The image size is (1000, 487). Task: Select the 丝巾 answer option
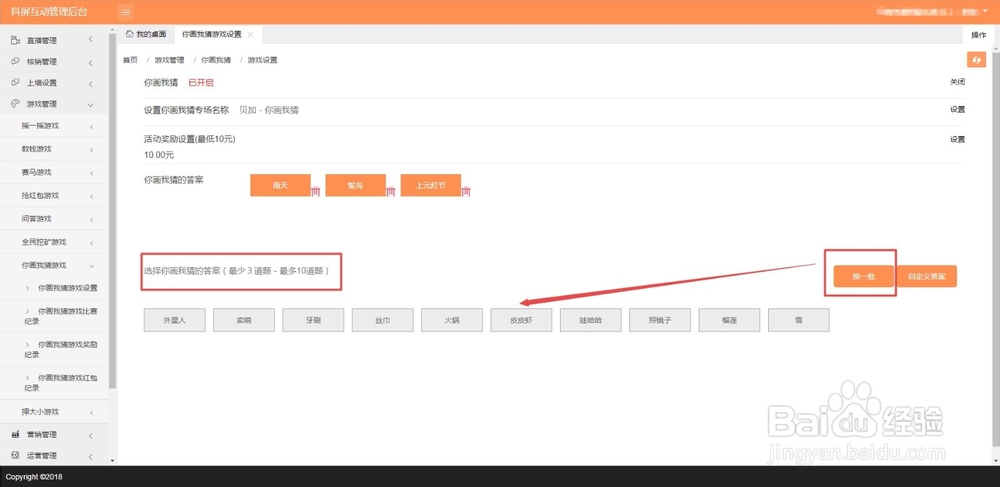click(383, 321)
